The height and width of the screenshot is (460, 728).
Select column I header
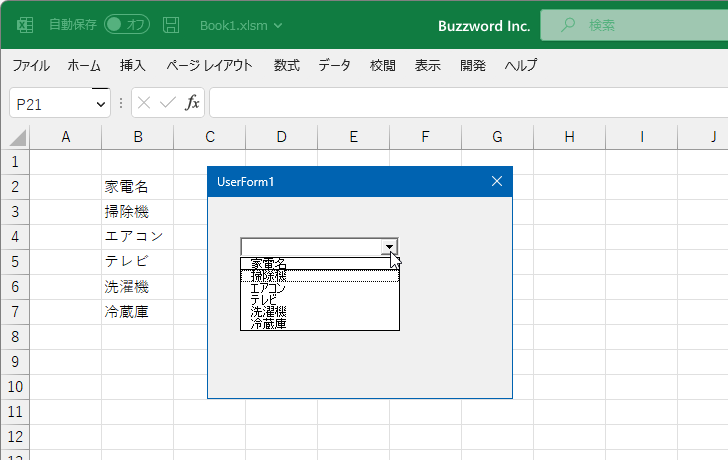(642, 137)
